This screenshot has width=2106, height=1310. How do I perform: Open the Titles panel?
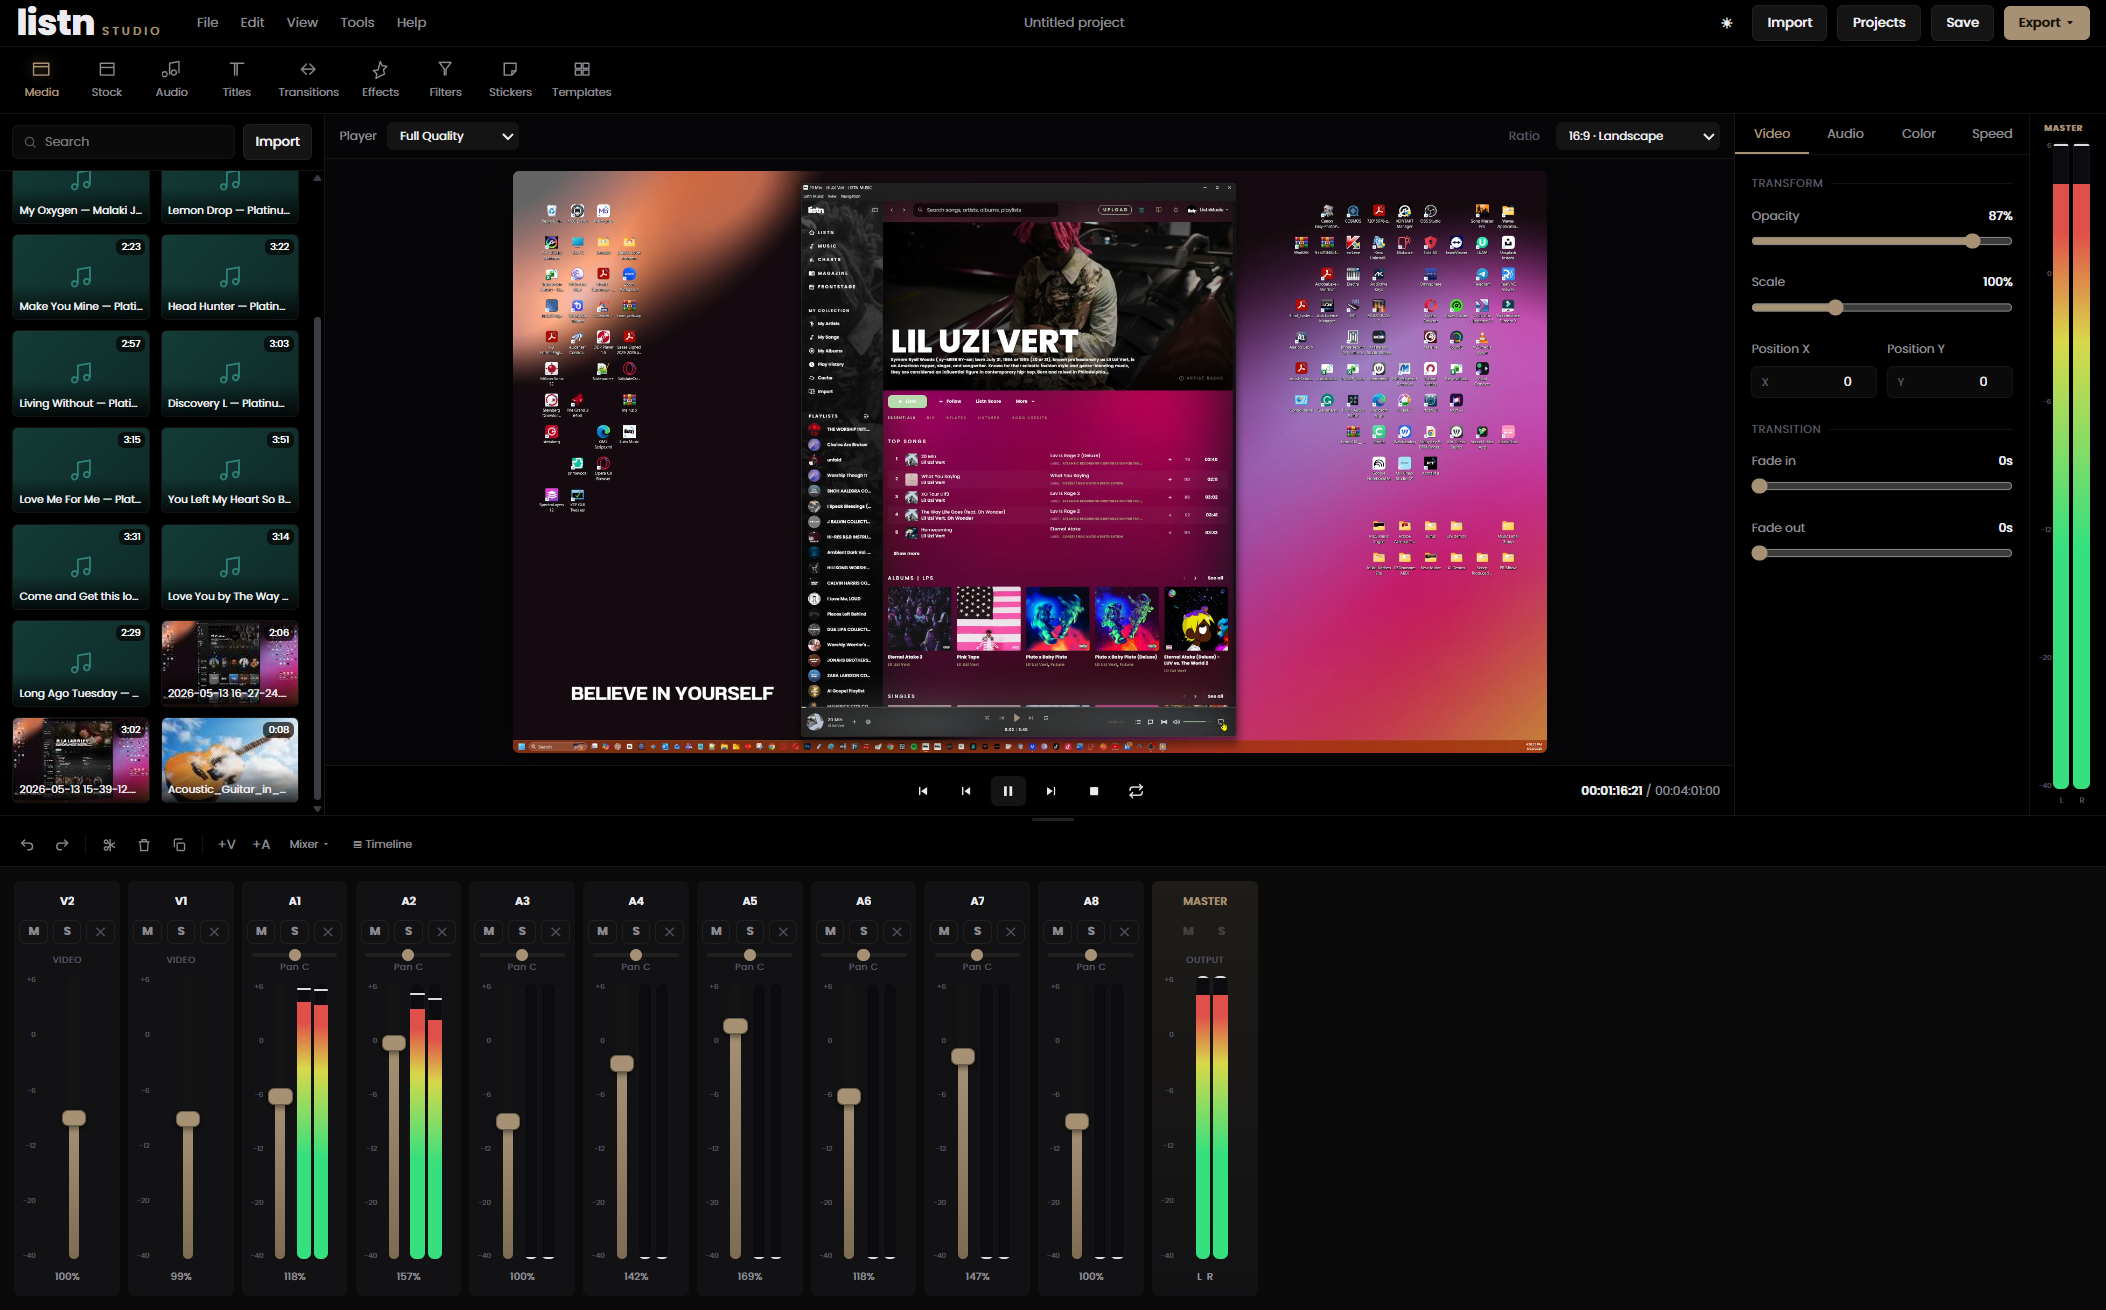[237, 79]
